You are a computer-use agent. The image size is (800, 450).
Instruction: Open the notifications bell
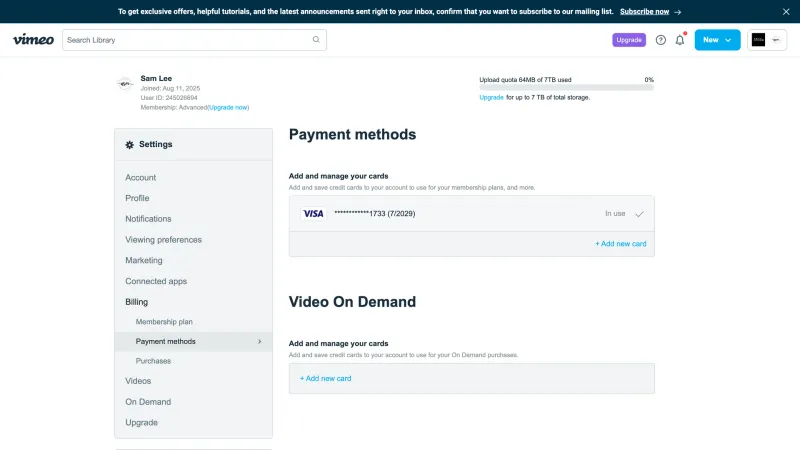tap(680, 40)
